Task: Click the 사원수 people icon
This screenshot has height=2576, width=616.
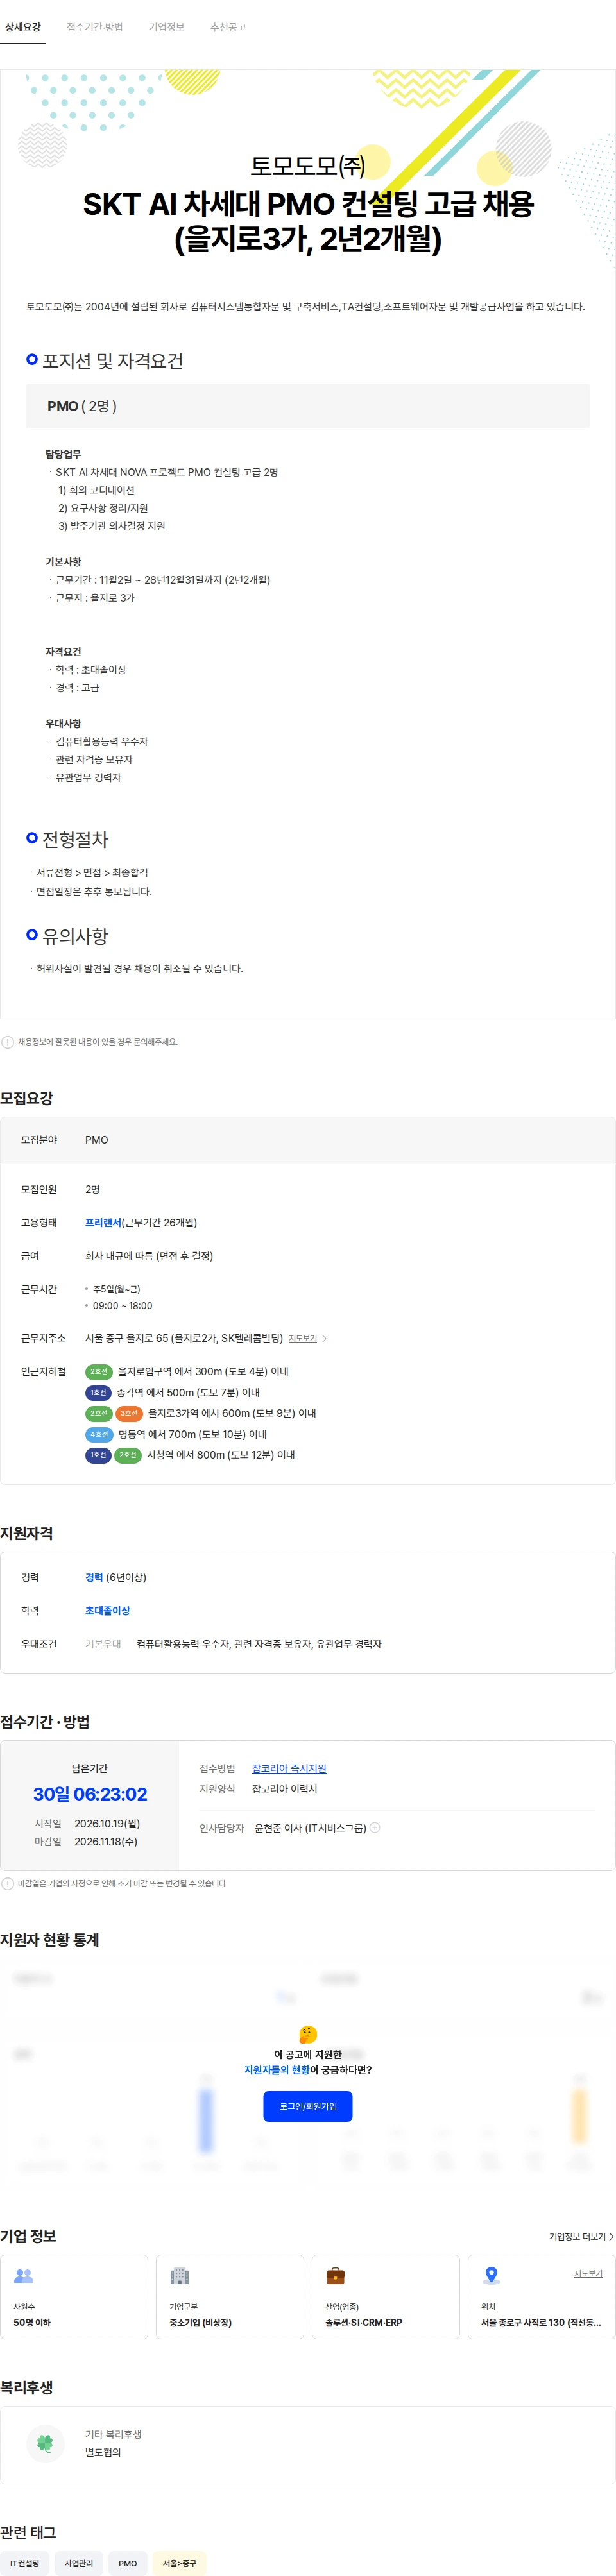Action: pos(24,2276)
